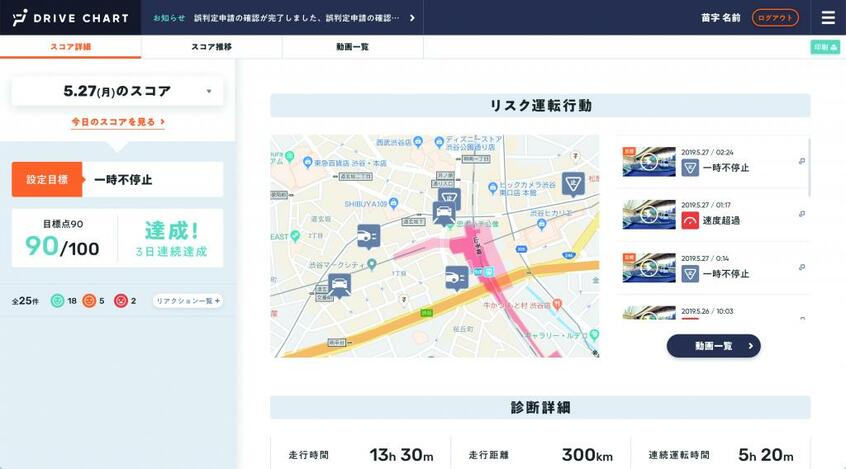Follow the 今日のスコアを見る link
846x469 pixels.
(x=118, y=122)
